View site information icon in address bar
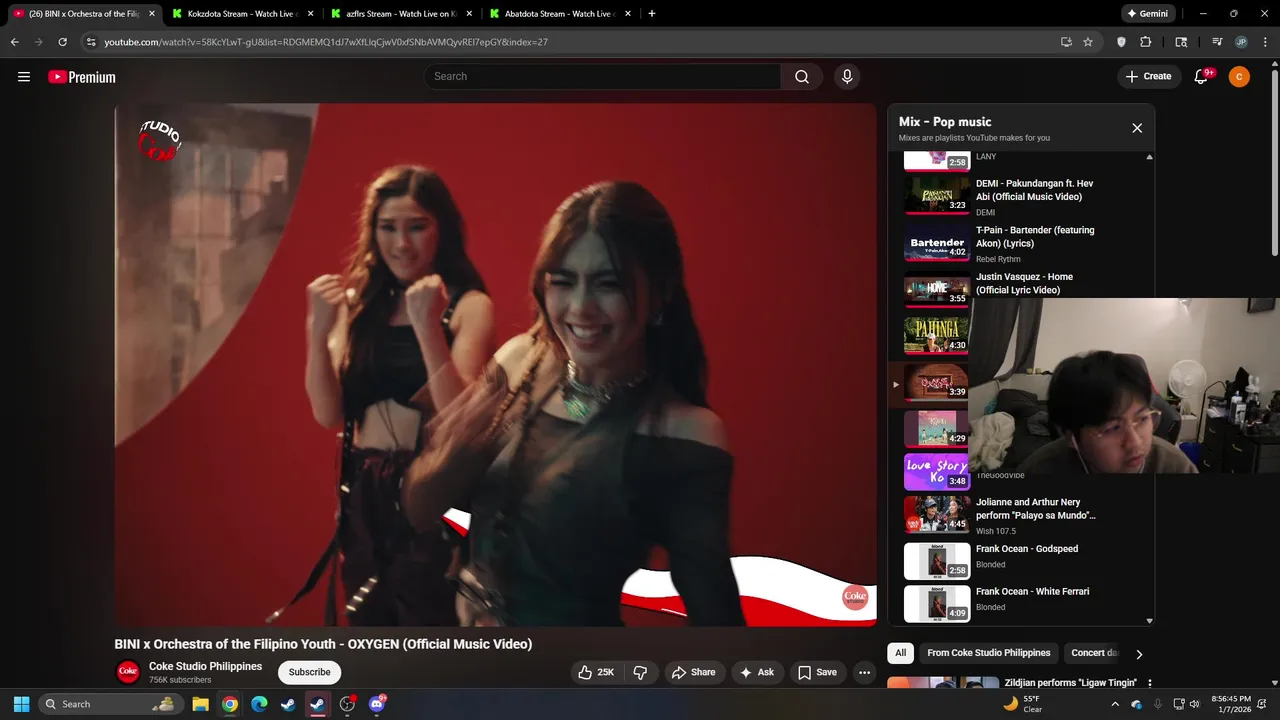Viewport: 1280px width, 720px height. coord(91,42)
